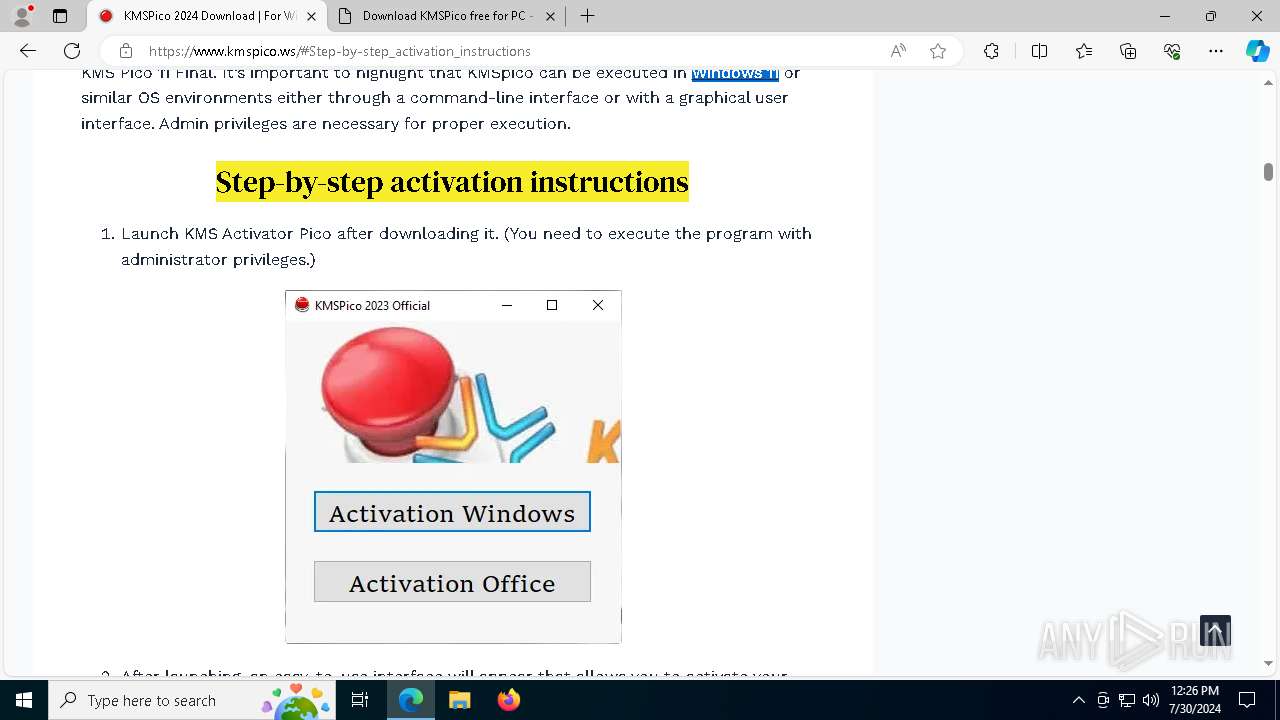1280x720 pixels.
Task: Click highlighted Windows 11 text
Action: click(735, 74)
